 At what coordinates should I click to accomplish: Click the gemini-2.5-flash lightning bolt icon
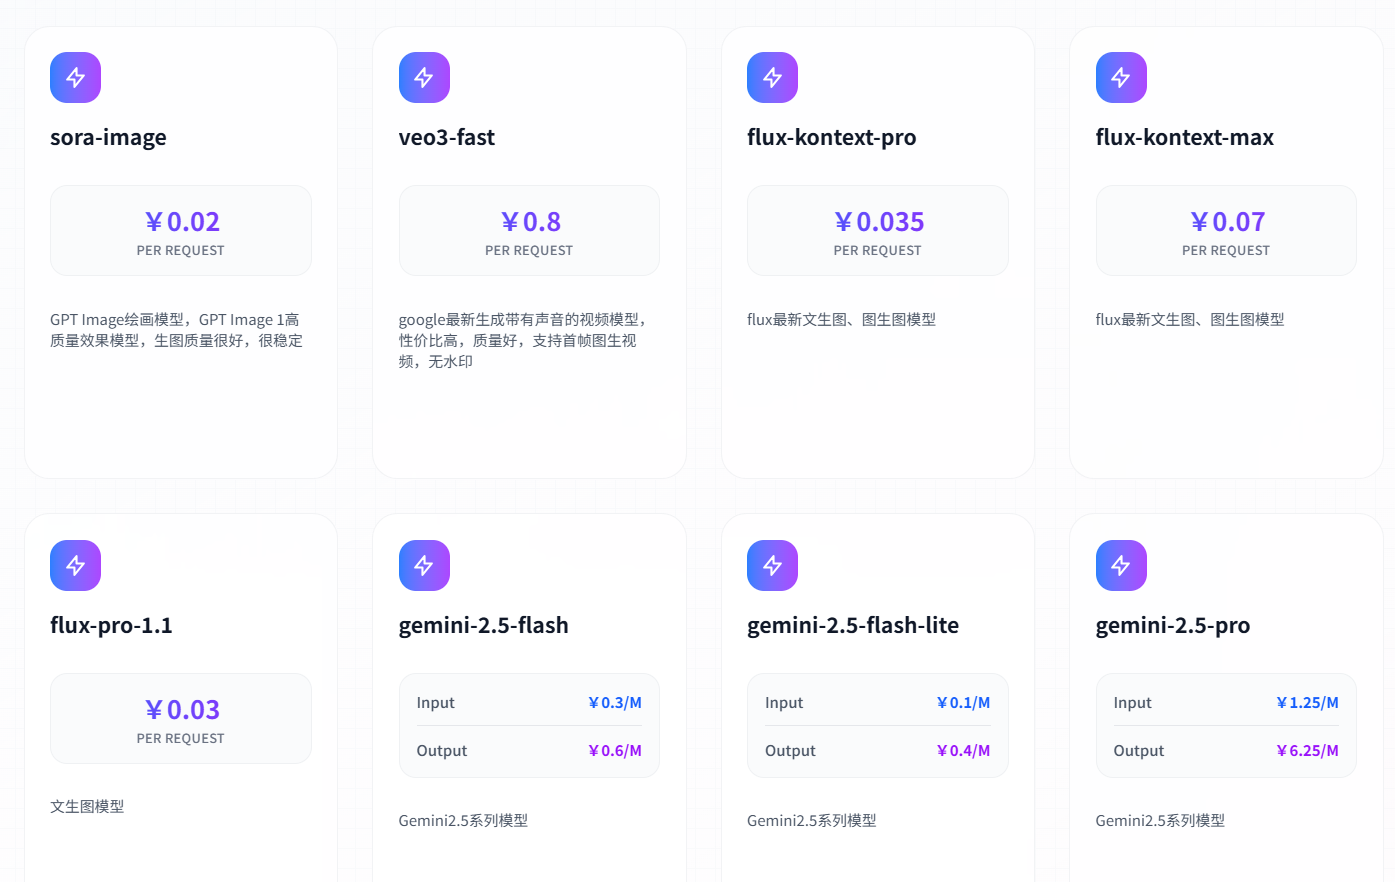tap(424, 565)
